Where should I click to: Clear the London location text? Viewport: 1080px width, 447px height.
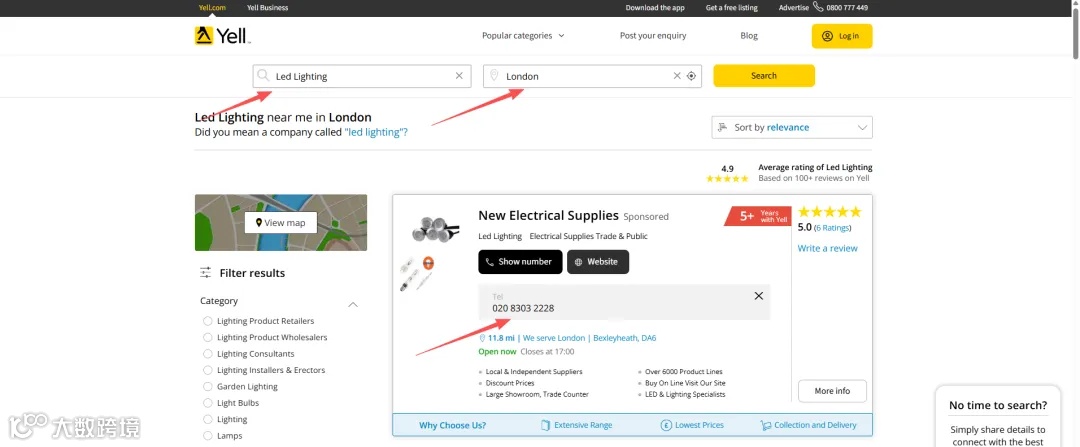tap(677, 76)
